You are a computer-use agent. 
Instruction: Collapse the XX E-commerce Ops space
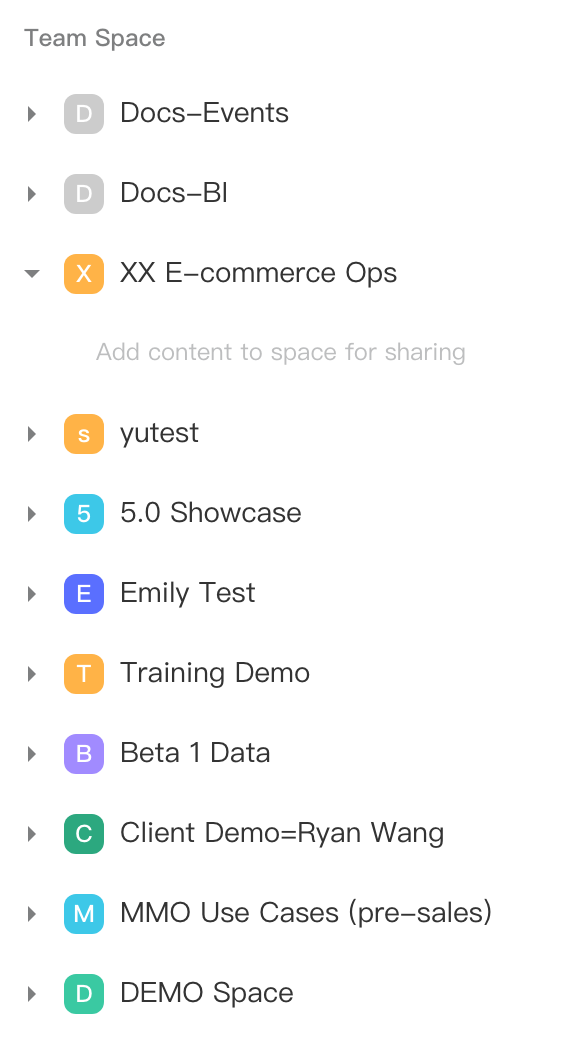[x=31, y=273]
